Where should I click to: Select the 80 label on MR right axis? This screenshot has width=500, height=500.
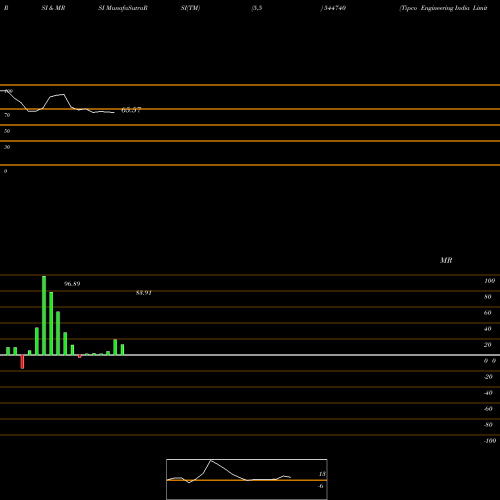[488, 297]
